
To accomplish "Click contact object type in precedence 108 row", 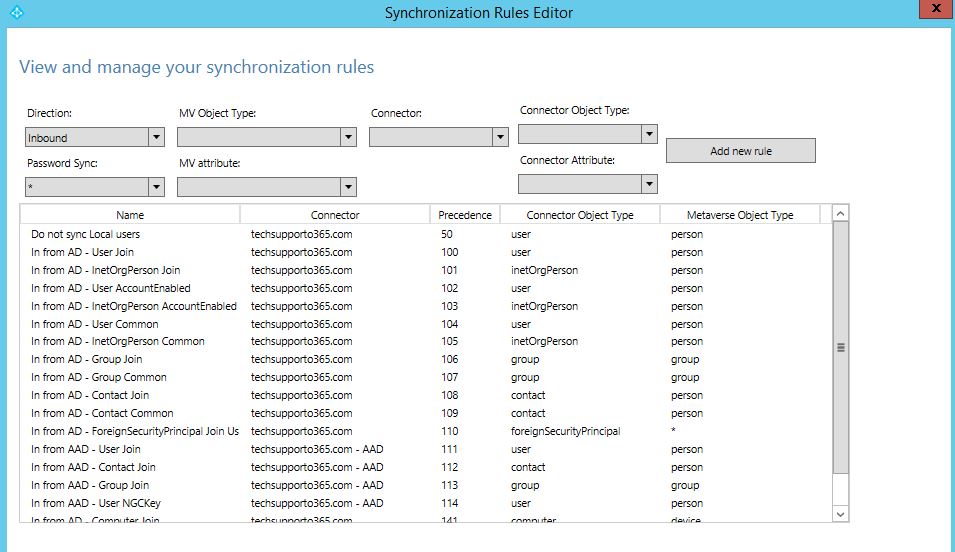I will (x=528, y=395).
